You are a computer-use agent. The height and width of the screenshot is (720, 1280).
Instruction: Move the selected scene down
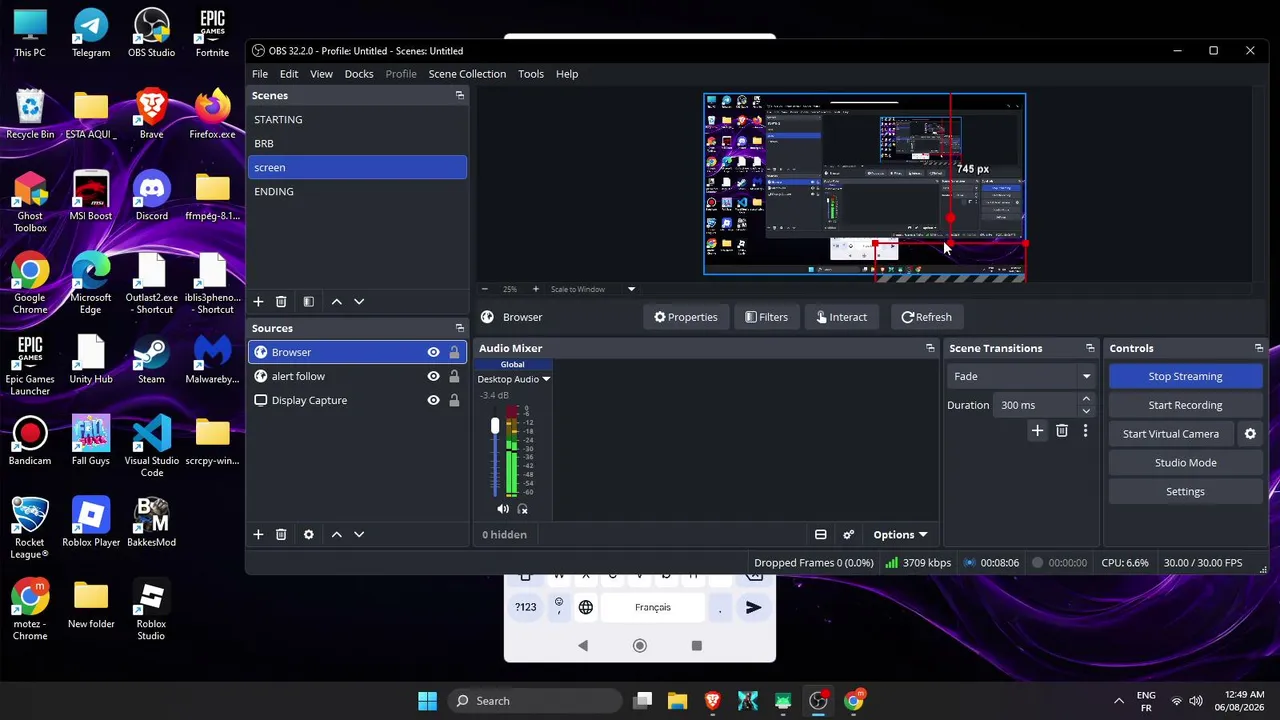[359, 301]
